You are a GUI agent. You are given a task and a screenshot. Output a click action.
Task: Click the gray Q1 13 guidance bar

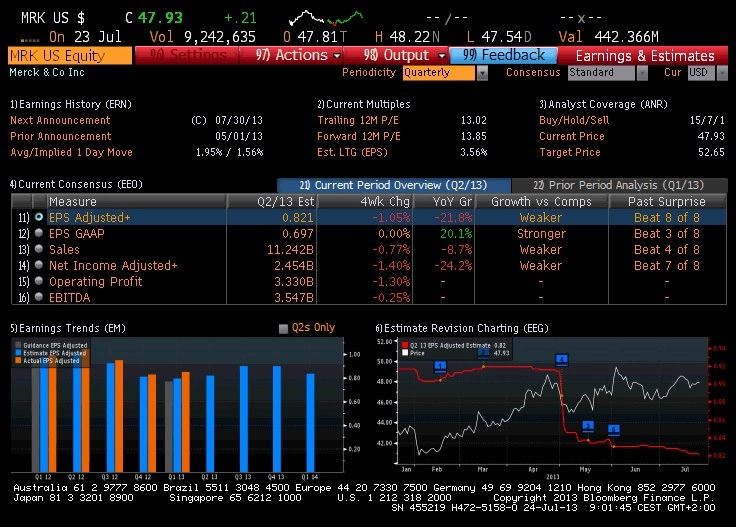(169, 427)
